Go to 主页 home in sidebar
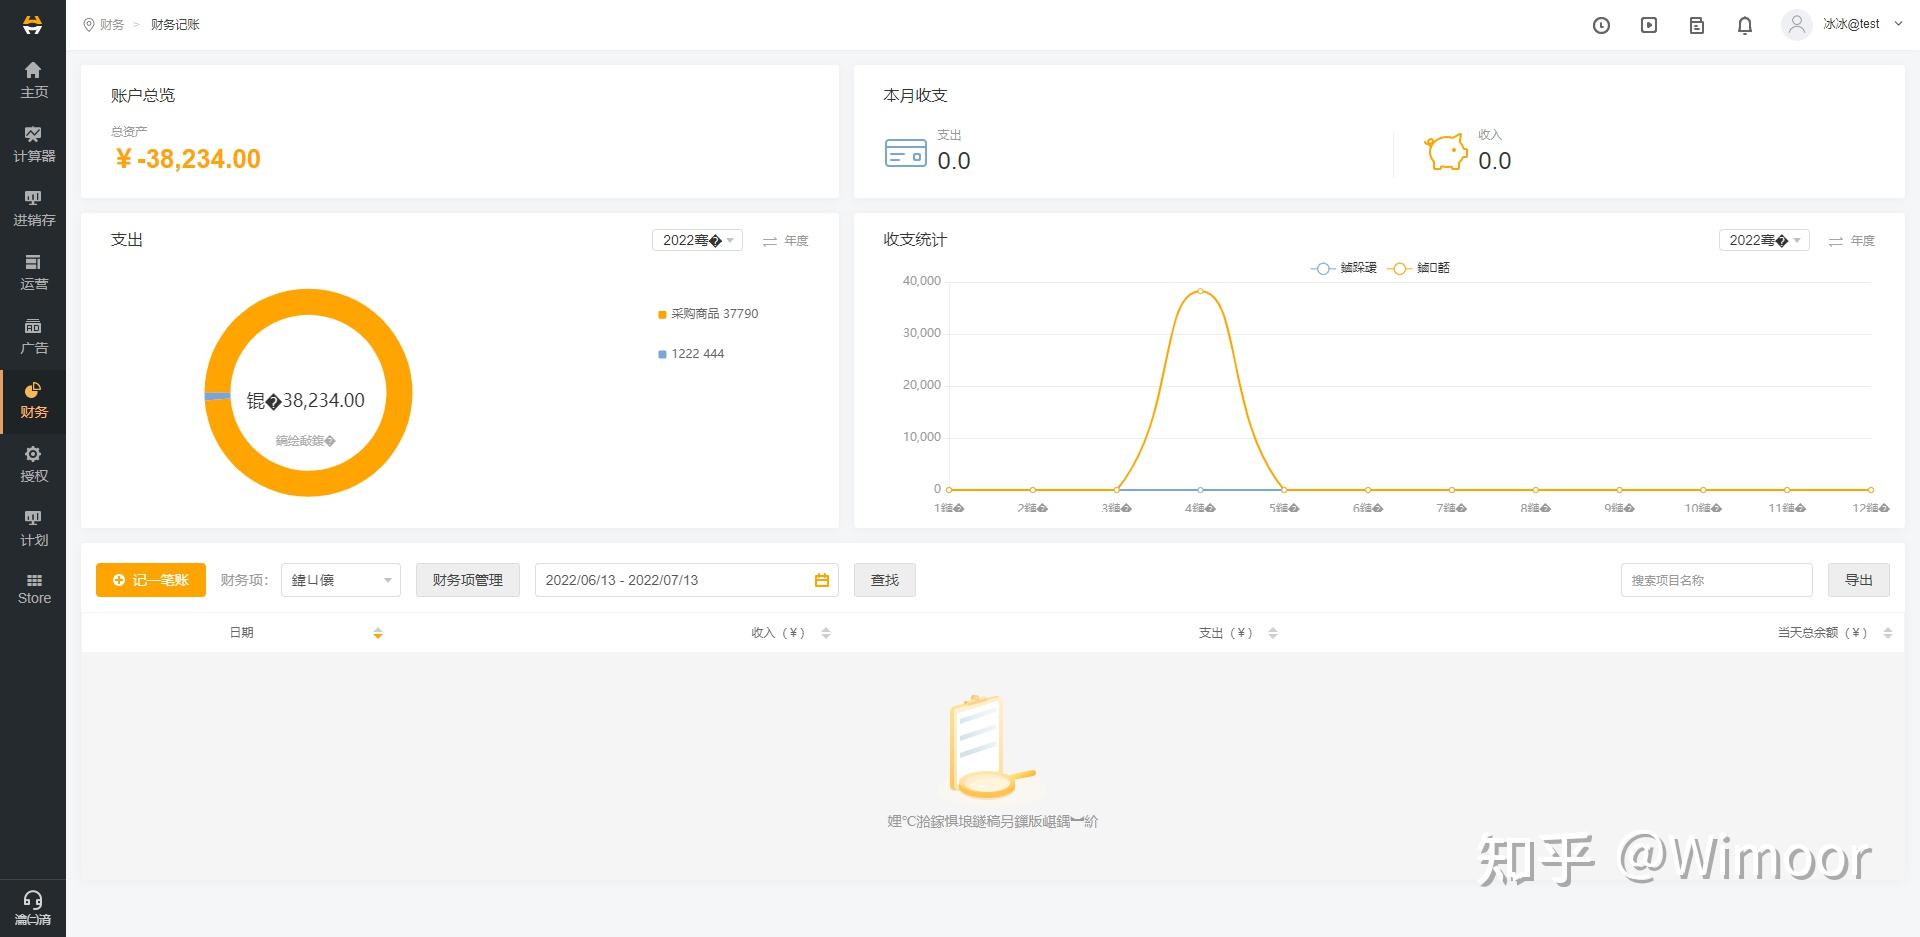 33,80
